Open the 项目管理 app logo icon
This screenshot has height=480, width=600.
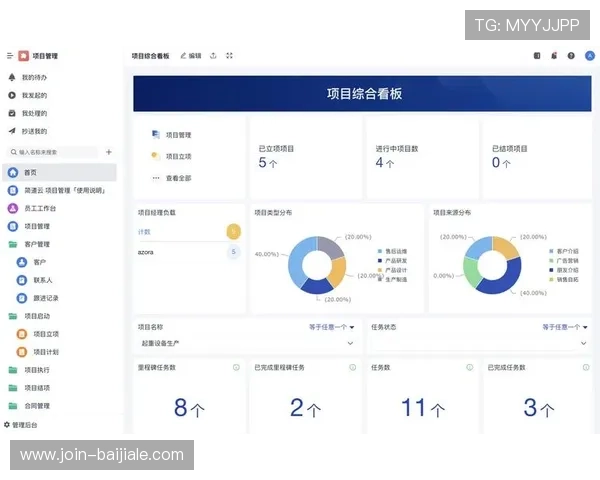[x=24, y=56]
